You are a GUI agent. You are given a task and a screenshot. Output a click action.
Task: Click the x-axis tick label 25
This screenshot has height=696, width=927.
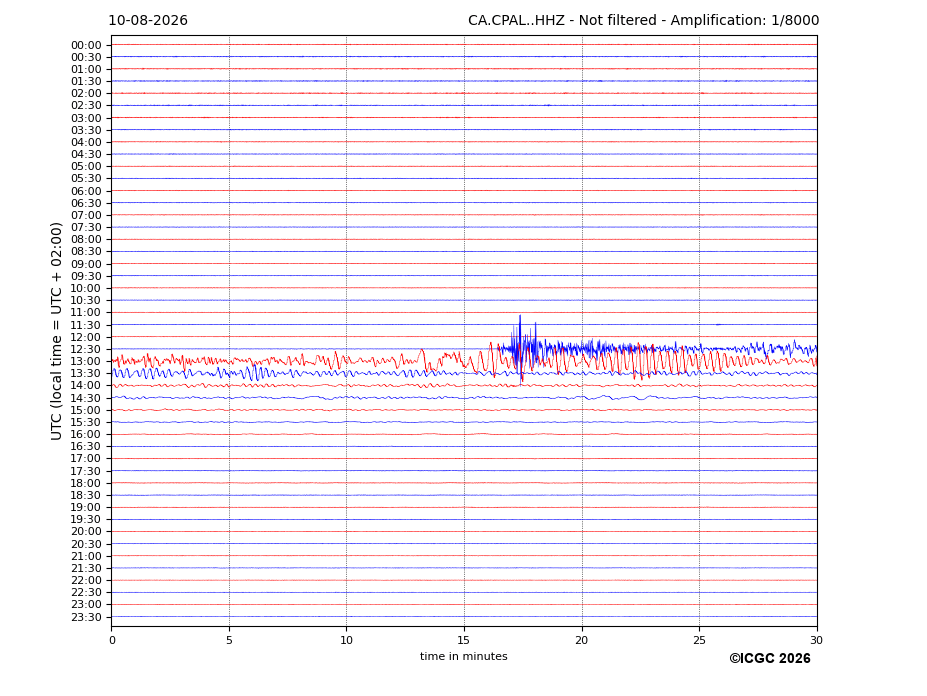pos(699,640)
